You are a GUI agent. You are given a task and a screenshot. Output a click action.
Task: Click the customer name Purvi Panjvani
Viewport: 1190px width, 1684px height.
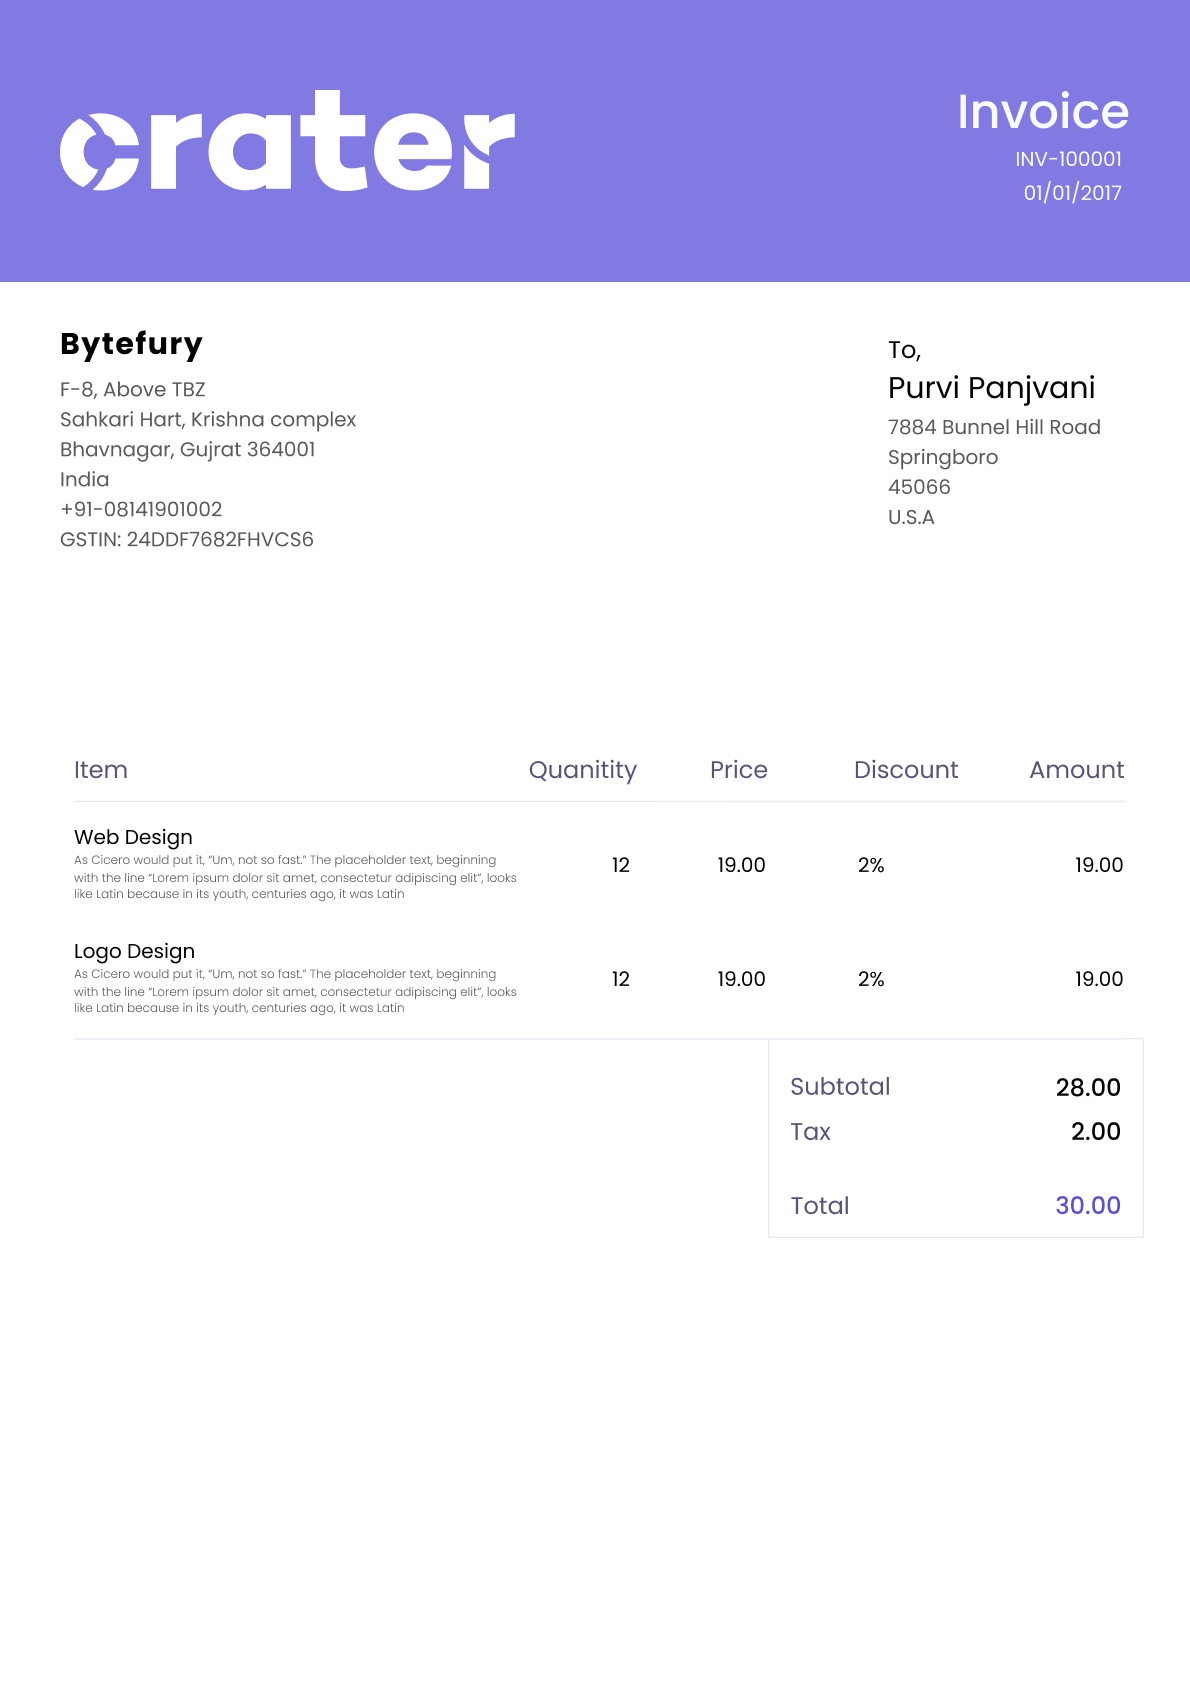(x=991, y=388)
